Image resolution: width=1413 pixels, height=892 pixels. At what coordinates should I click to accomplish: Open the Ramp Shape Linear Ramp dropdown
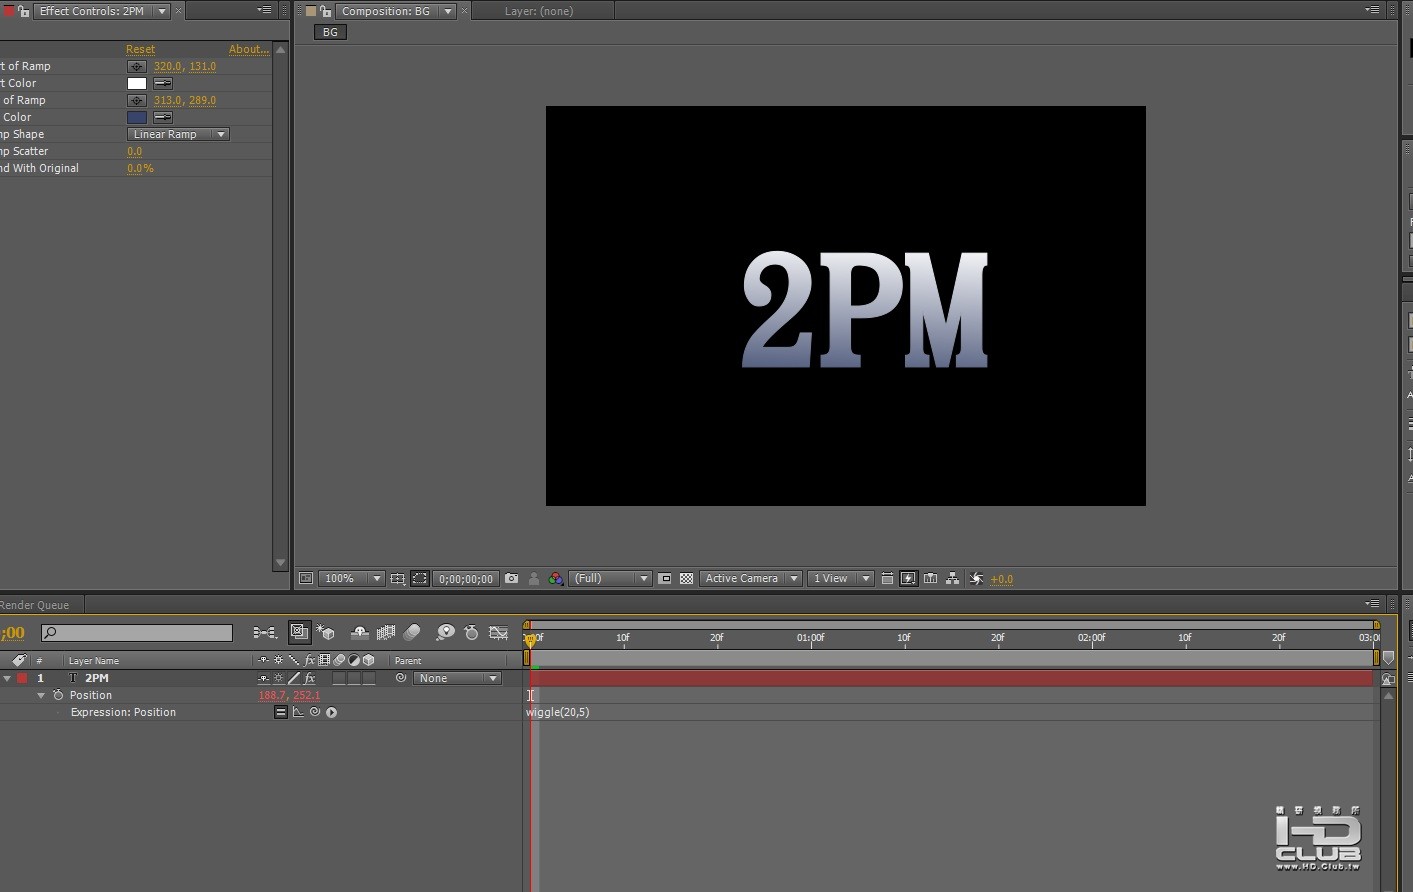[x=179, y=135]
